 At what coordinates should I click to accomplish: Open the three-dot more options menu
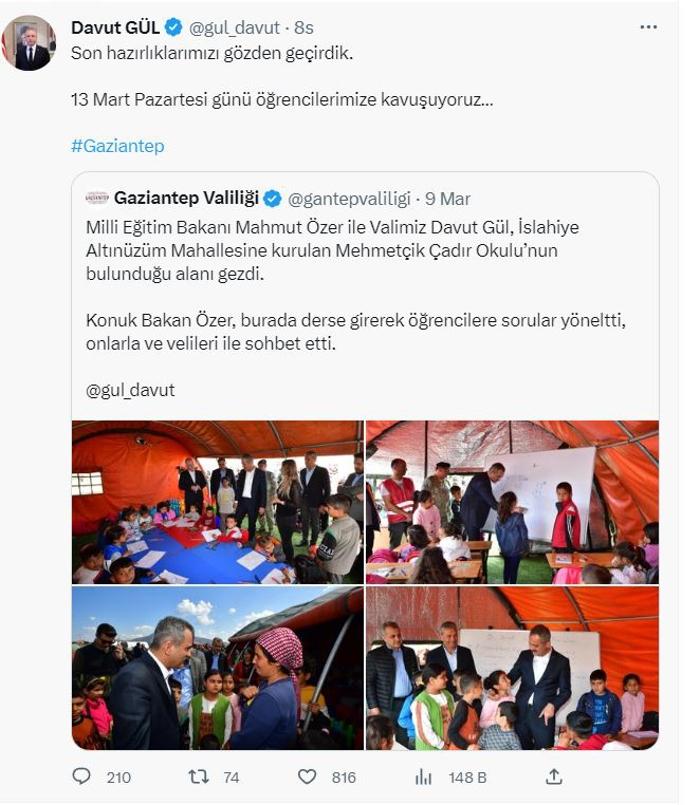pyautogui.click(x=649, y=27)
